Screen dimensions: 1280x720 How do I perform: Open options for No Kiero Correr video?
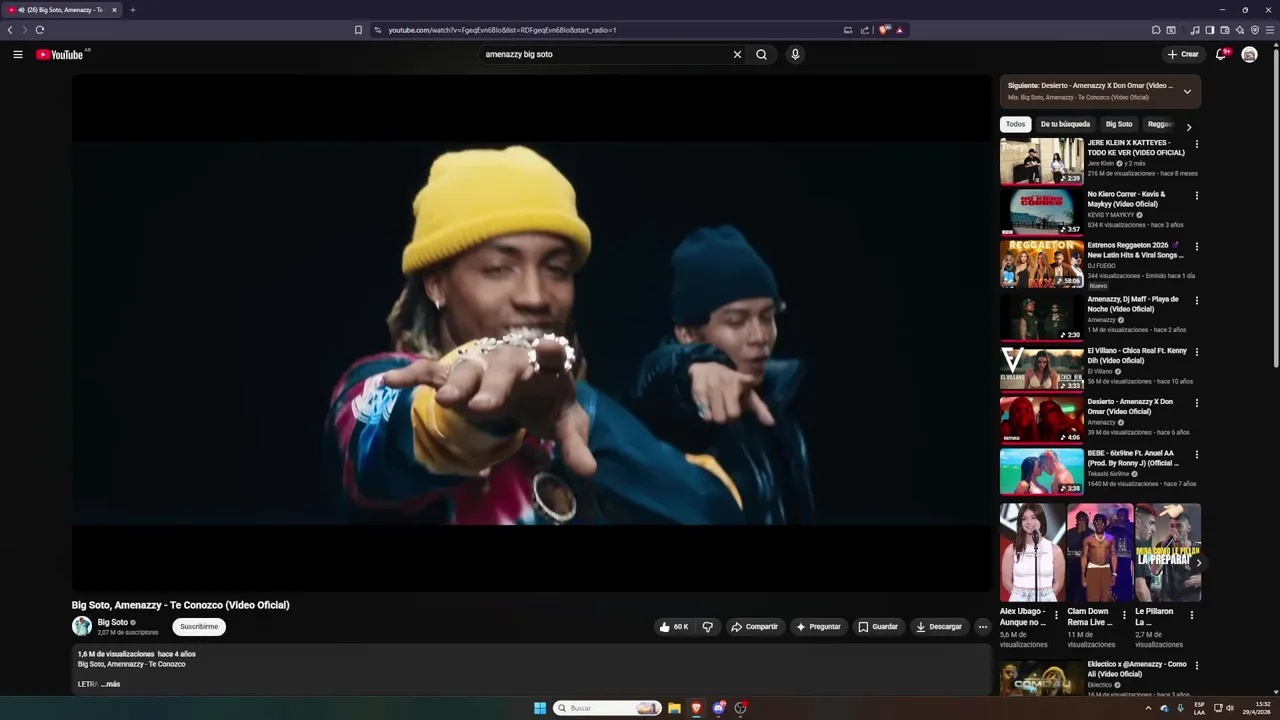(1196, 195)
